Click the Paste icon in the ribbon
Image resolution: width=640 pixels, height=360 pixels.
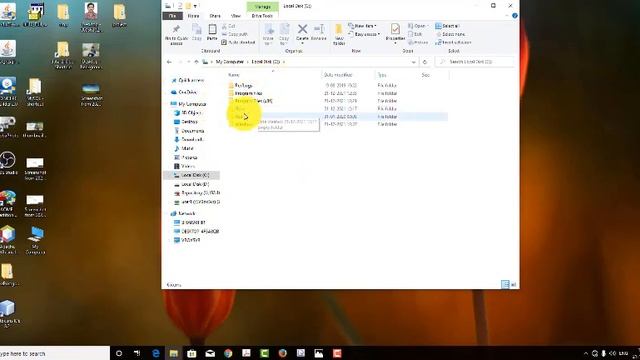(x=212, y=33)
